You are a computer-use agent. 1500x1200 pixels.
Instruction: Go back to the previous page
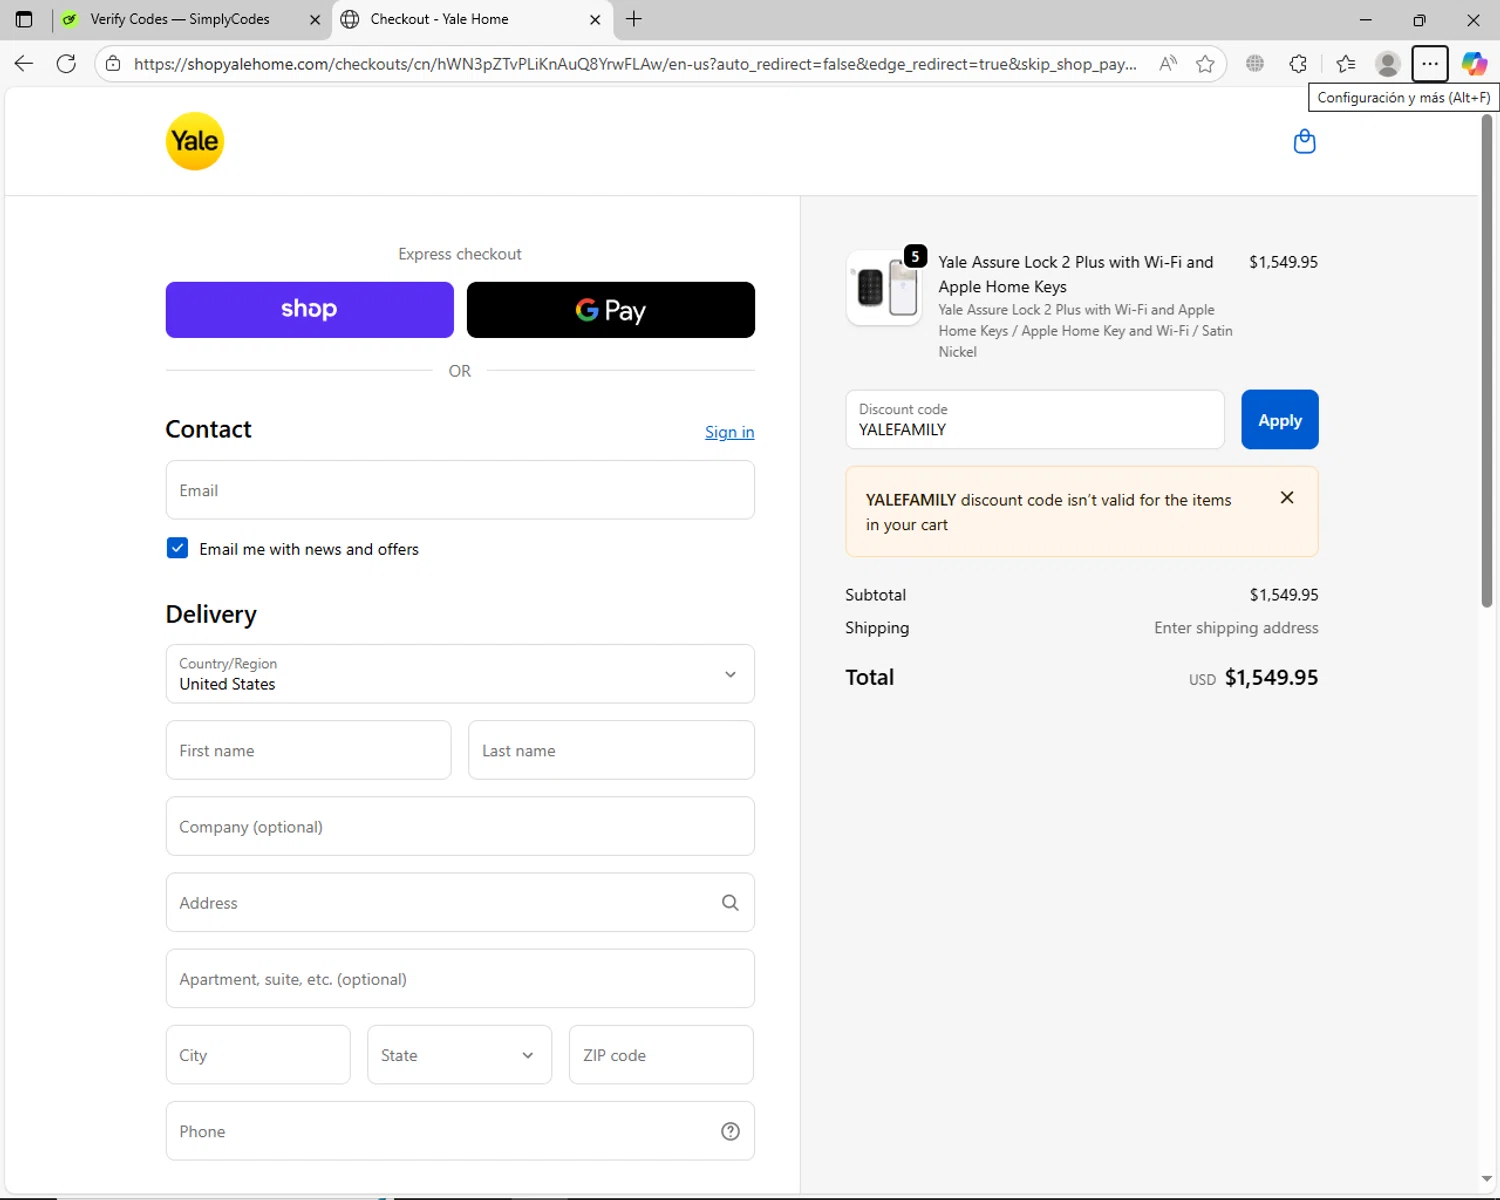(24, 64)
